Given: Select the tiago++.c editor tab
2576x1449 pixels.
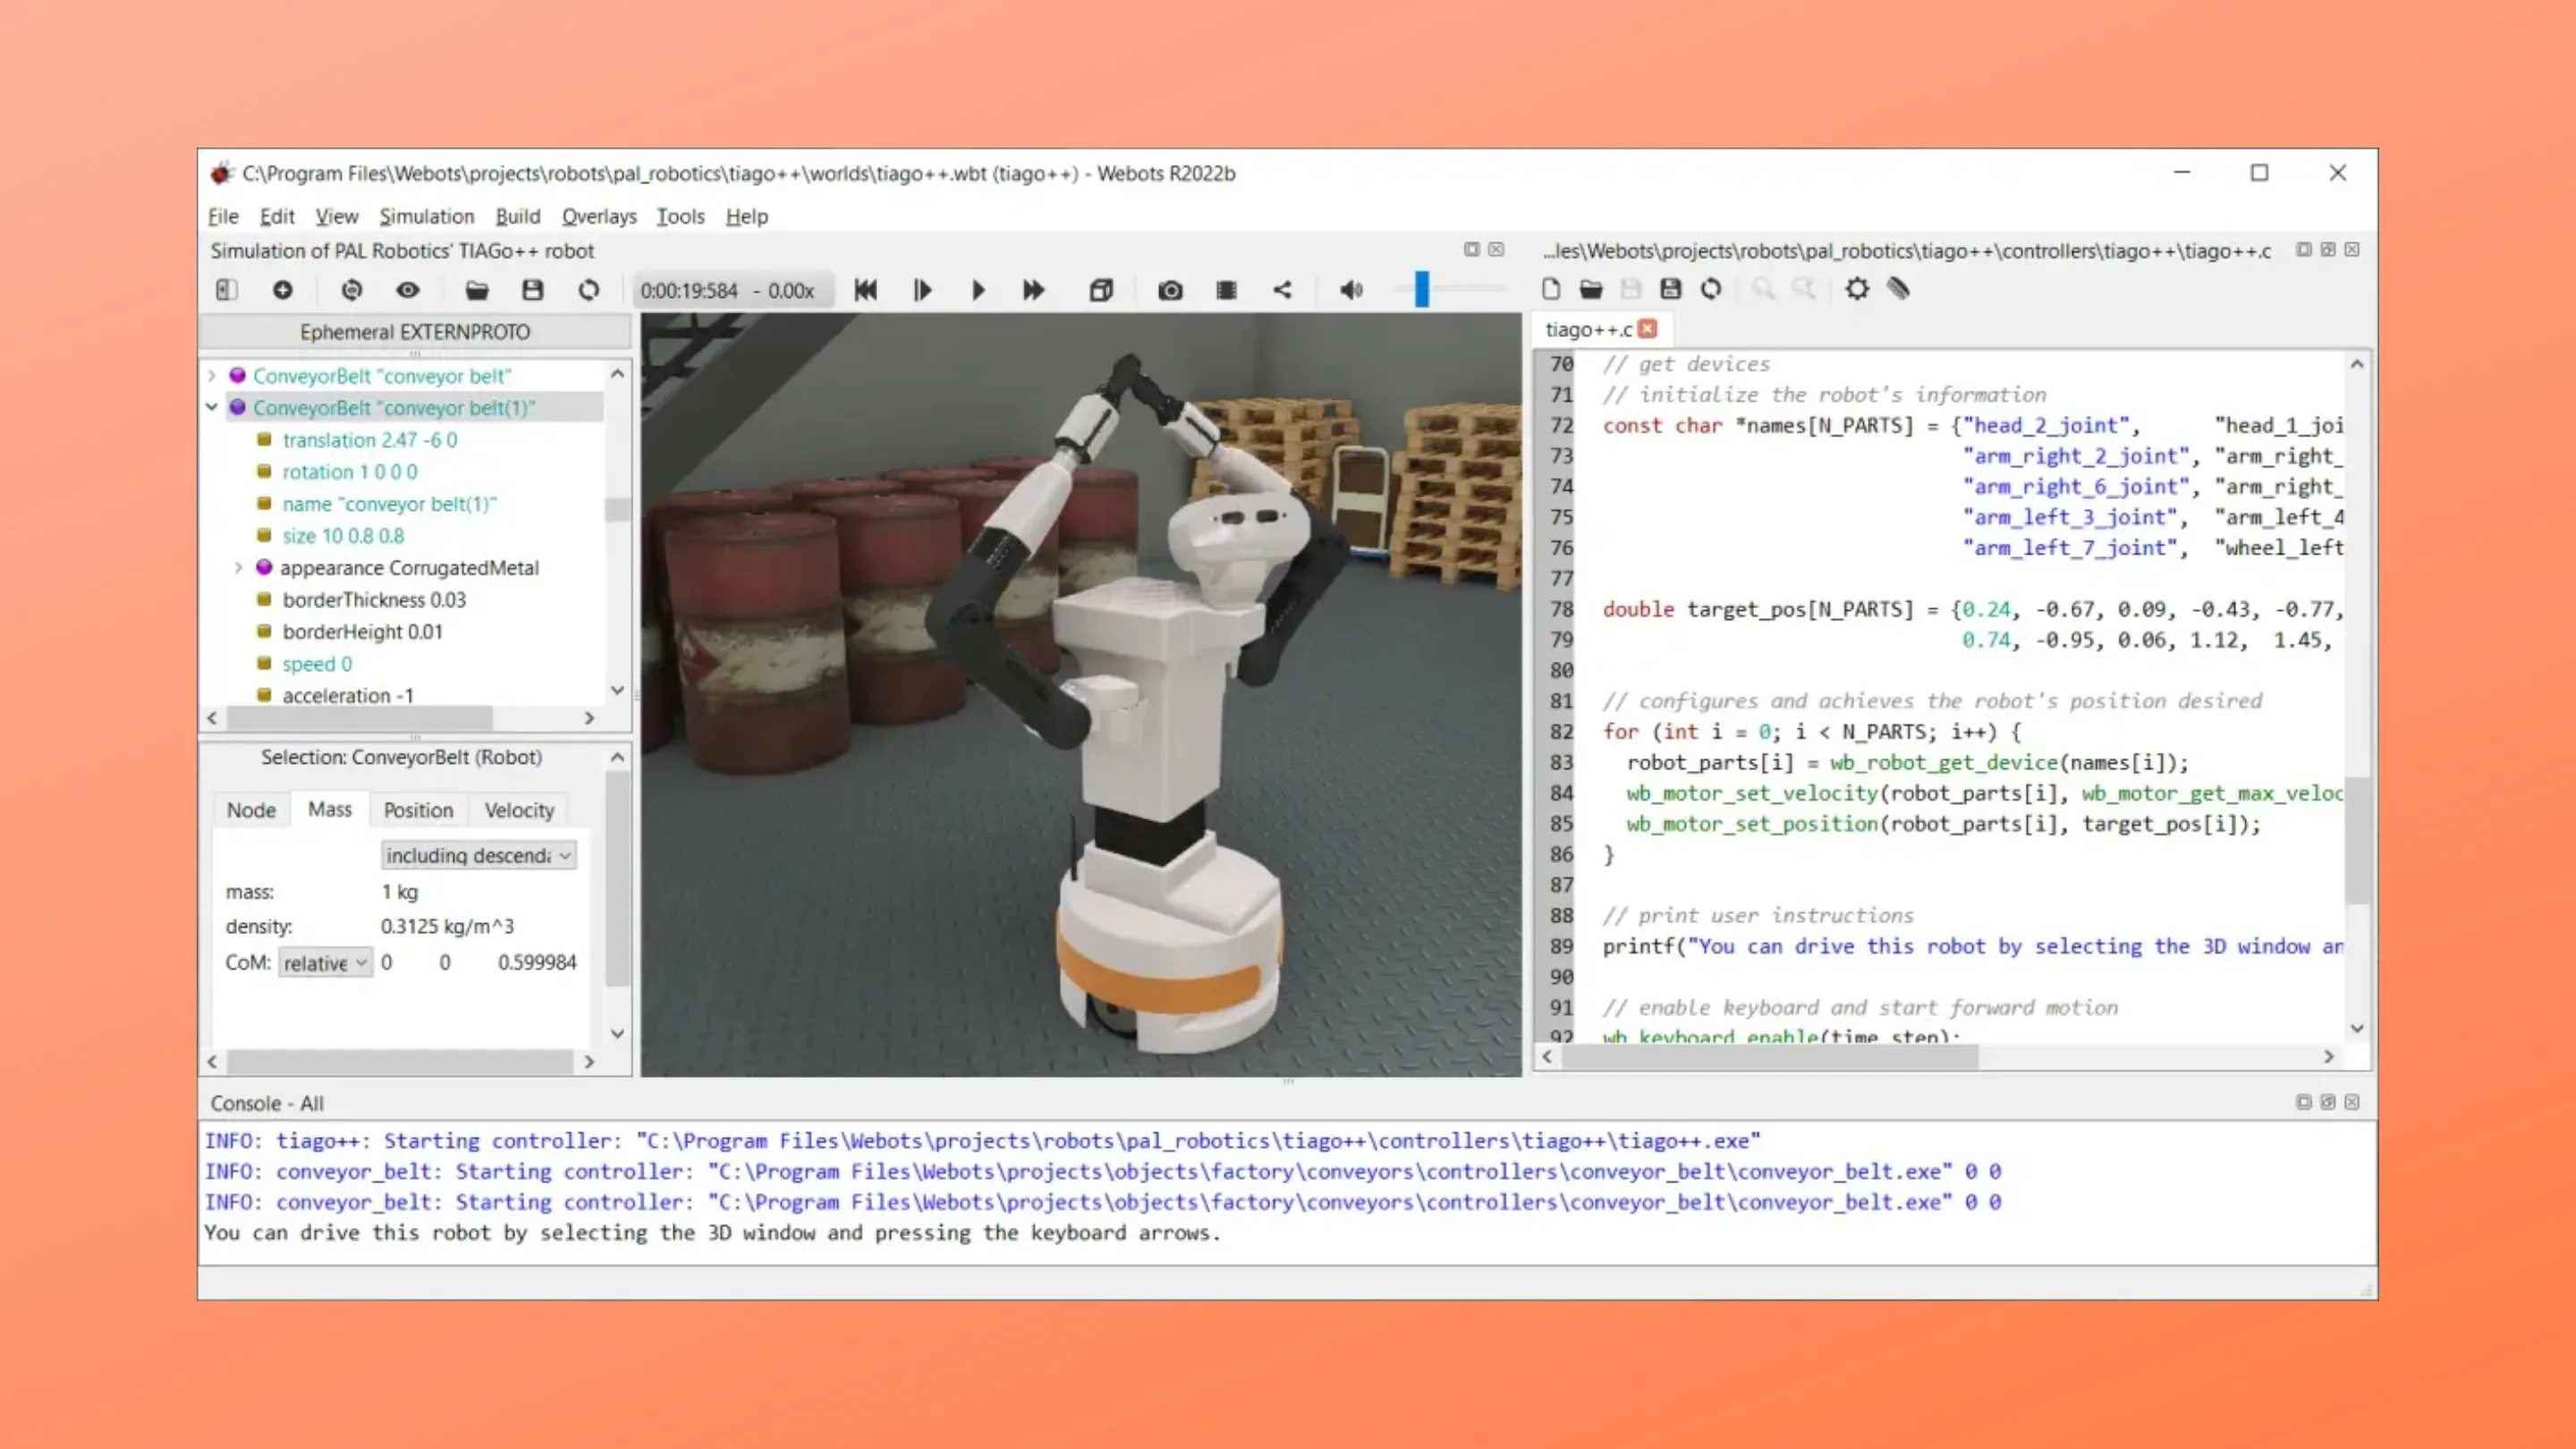Looking at the screenshot, I should [1588, 329].
